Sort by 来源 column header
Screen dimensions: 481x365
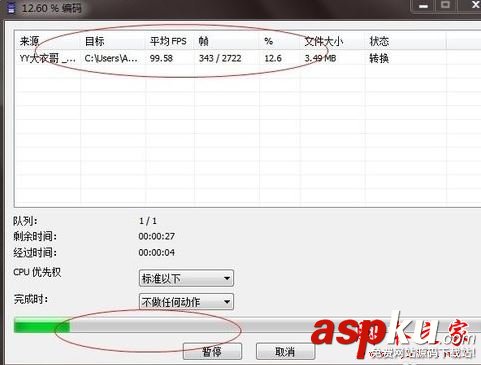48,41
